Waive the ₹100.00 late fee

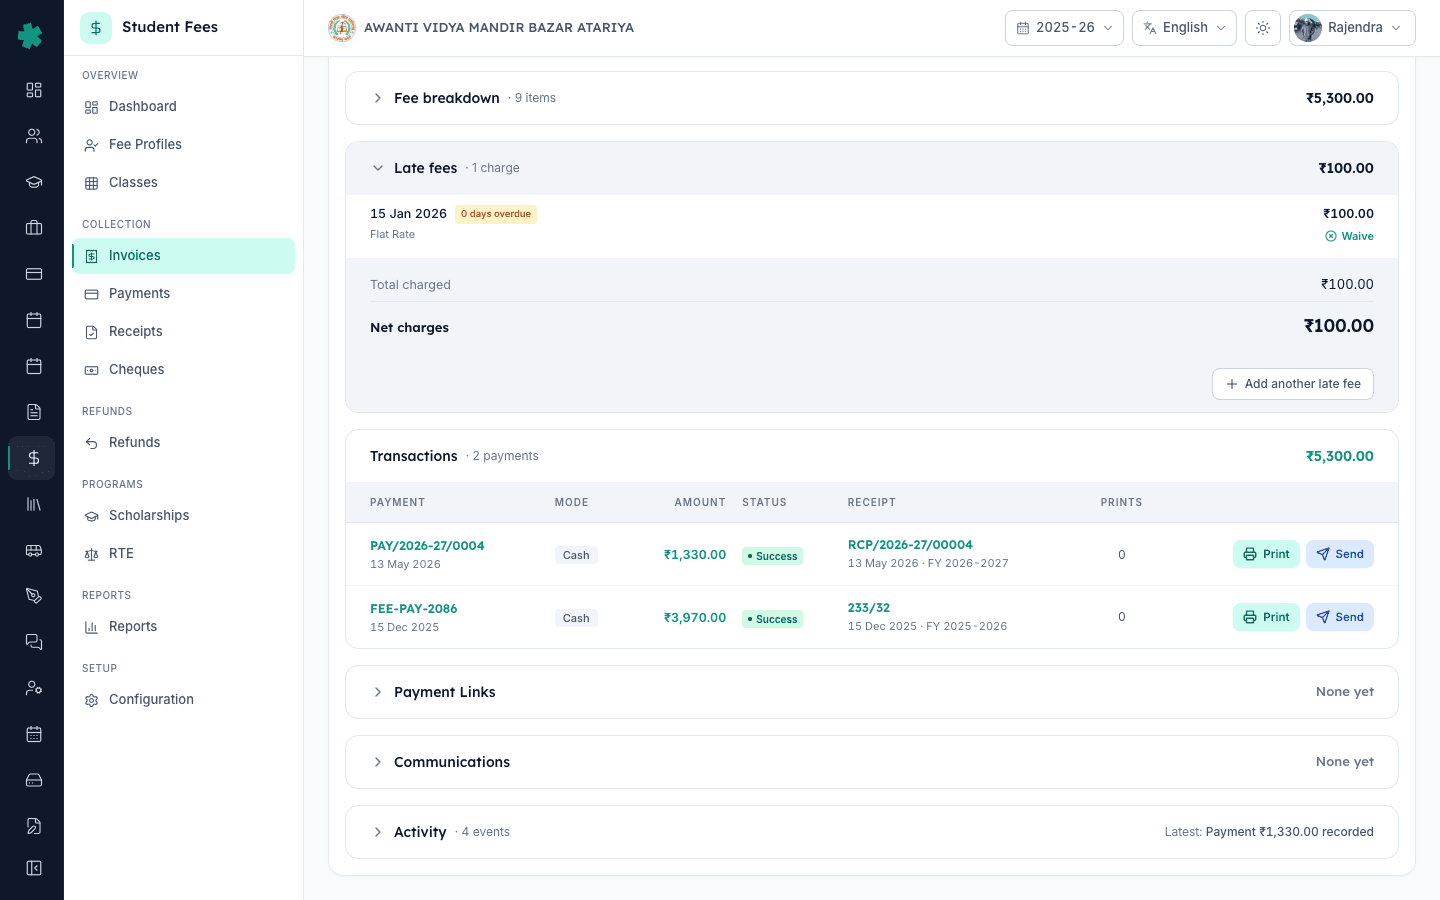pos(1349,237)
